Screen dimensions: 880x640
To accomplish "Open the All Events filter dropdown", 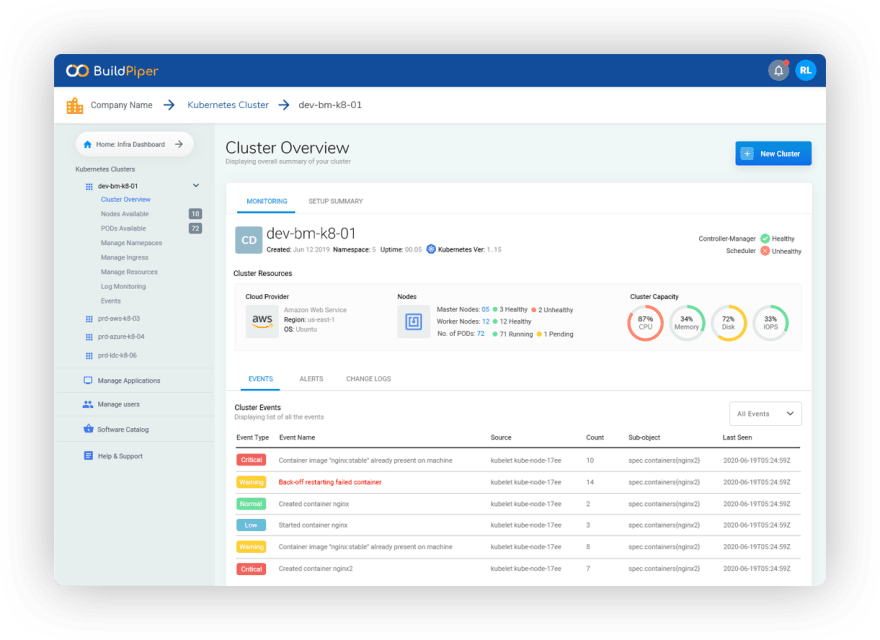I will tap(765, 414).
